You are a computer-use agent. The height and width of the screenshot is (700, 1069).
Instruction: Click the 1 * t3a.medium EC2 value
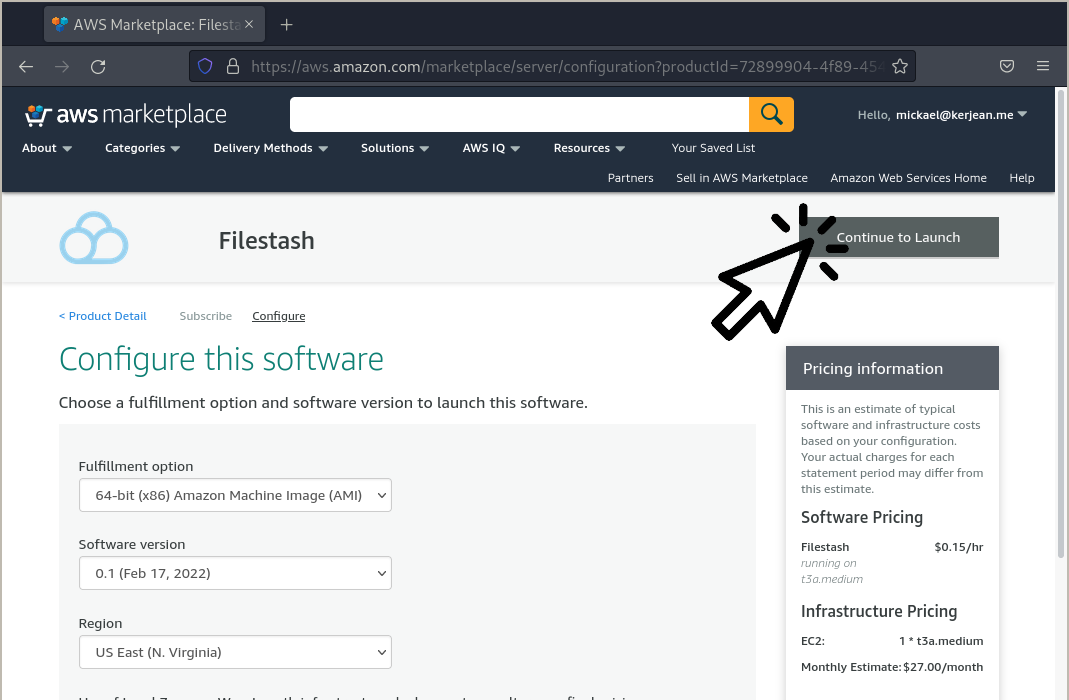click(941, 641)
